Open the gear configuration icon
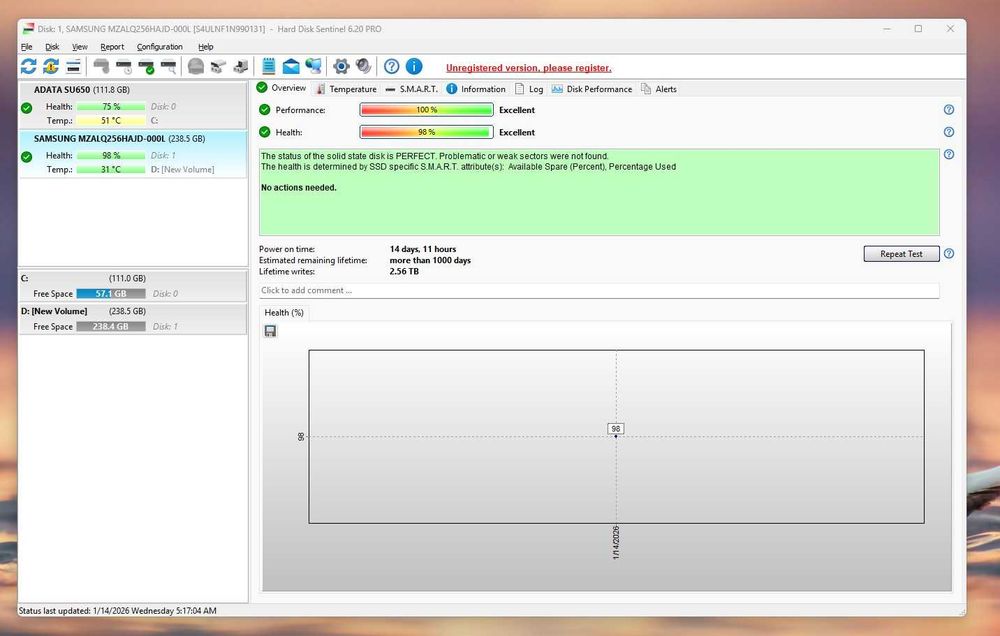Viewport: 1000px width, 636px height. click(341, 66)
